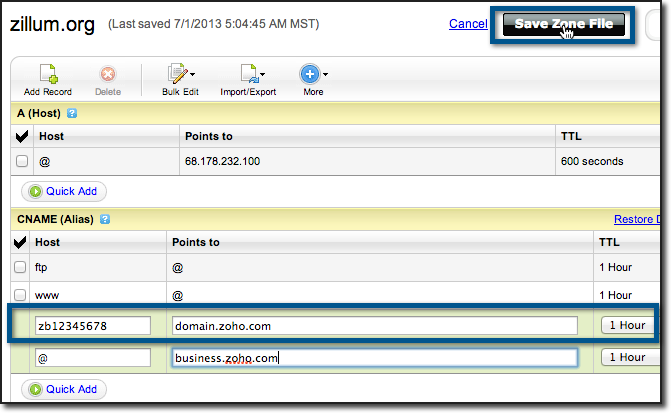
Task: Click green arrow icon in A section Quick Add
Action: tap(36, 191)
